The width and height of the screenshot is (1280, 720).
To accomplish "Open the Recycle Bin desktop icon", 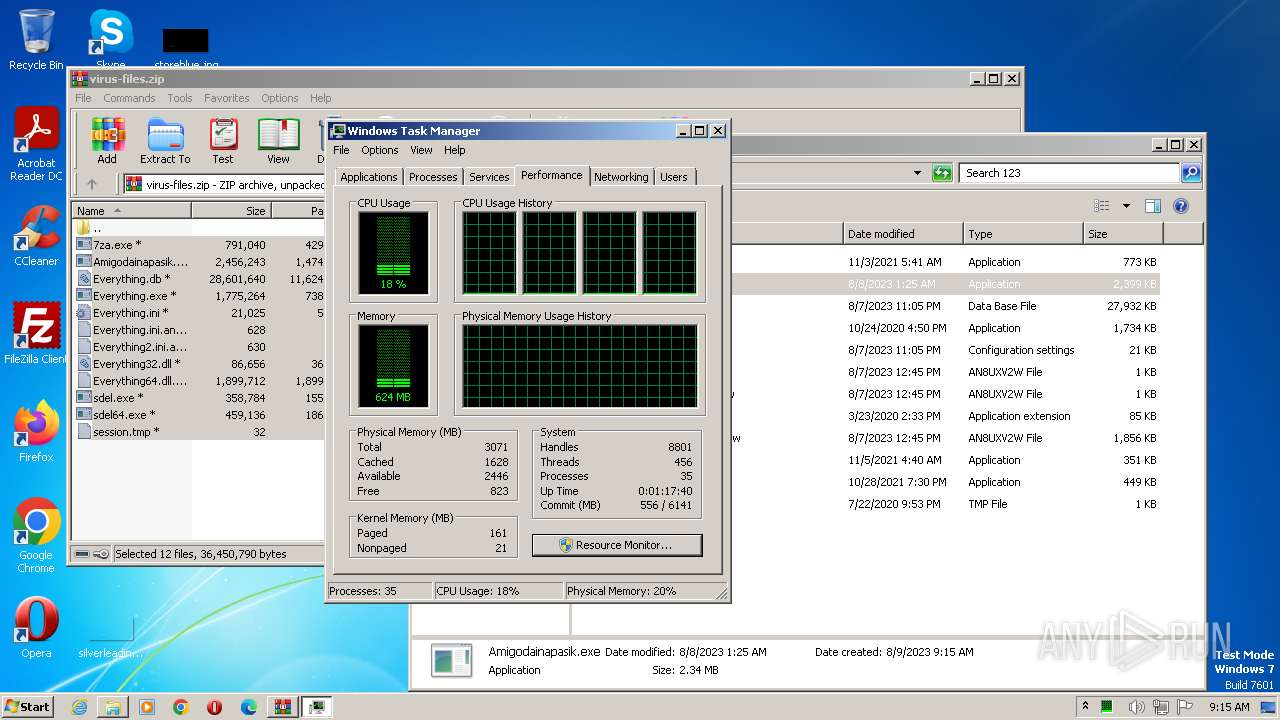I will click(x=36, y=40).
